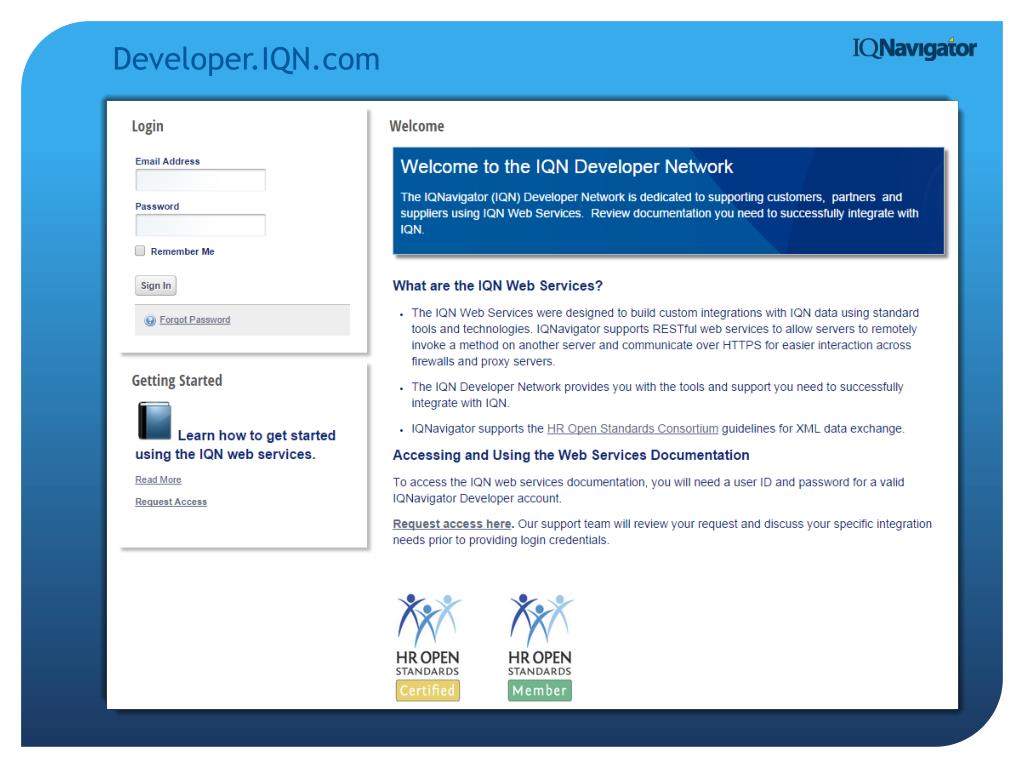Click 'Accessing and Using the Web Services Documentation' heading
This screenshot has width=1024, height=768.
pos(571,455)
